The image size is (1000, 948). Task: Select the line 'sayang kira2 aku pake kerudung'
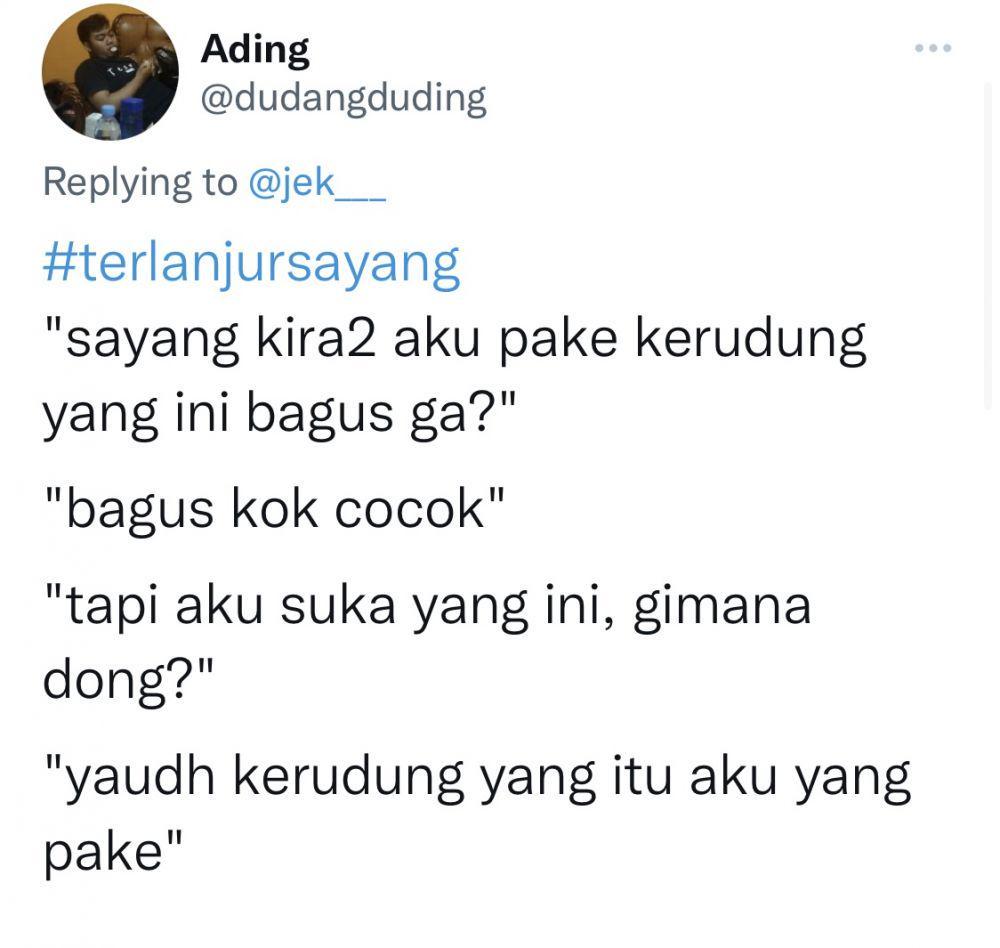point(456,341)
